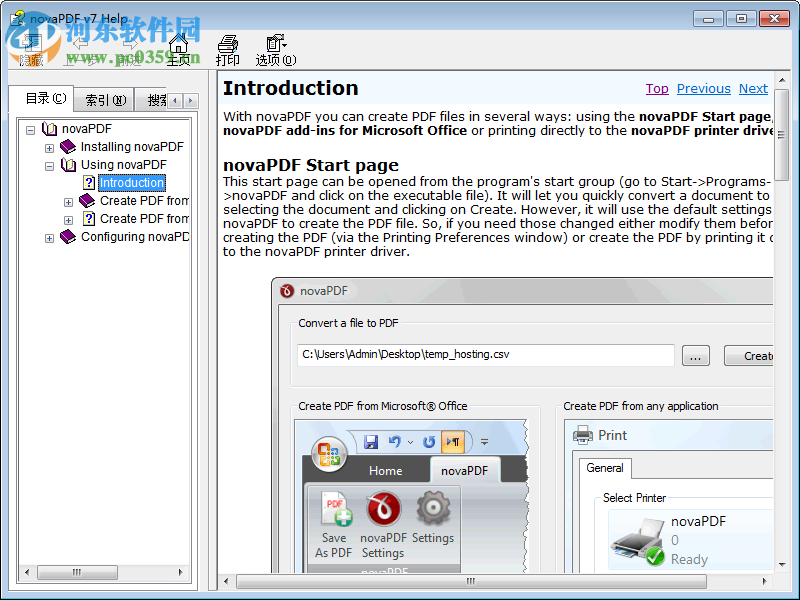Viewport: 800px width, 600px height.
Task: Click the novaPDF ribbon tab in screenshot
Action: (464, 470)
